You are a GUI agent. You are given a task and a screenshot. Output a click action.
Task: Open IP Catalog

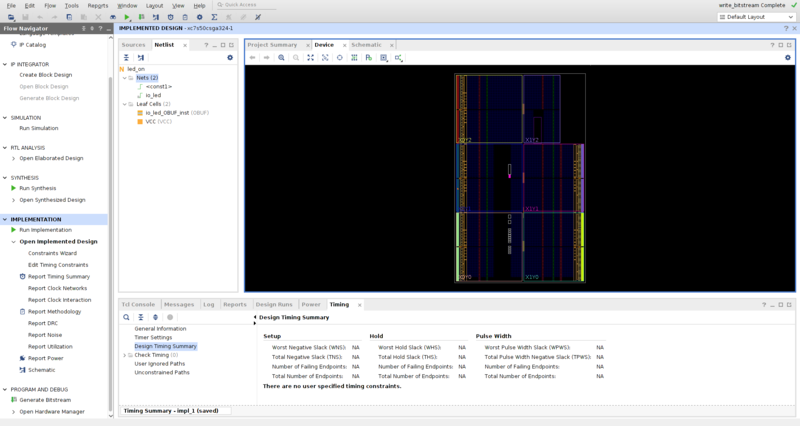tap(32, 45)
